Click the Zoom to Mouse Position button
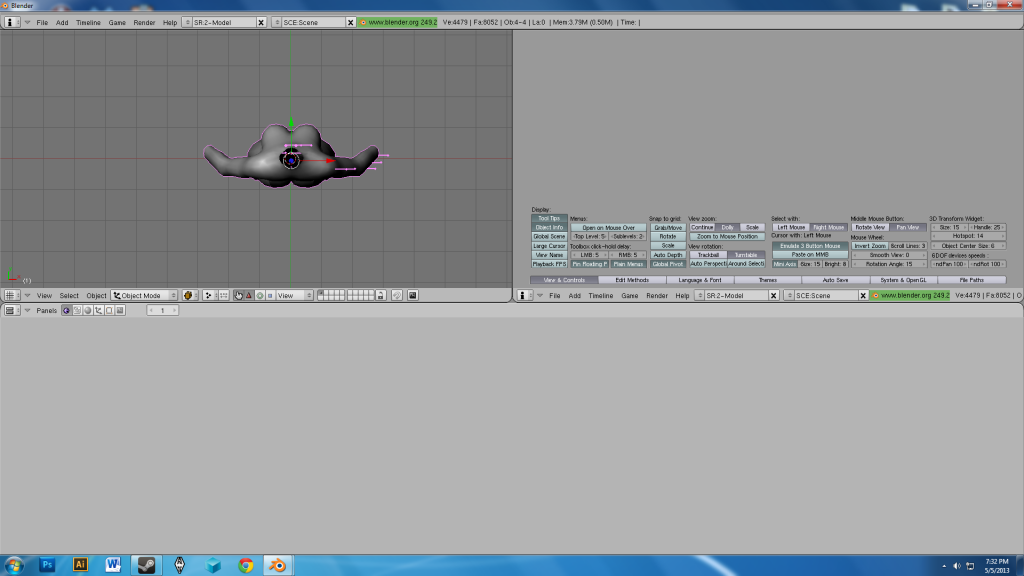Viewport: 1024px width, 576px height. (727, 235)
